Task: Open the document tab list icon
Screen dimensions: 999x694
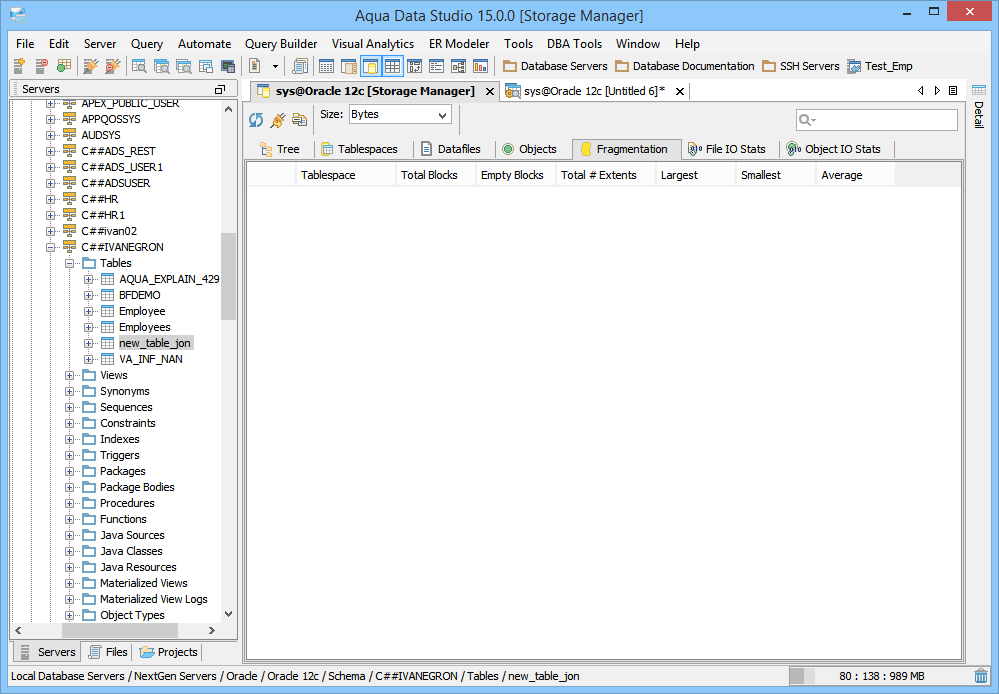Action: (953, 90)
